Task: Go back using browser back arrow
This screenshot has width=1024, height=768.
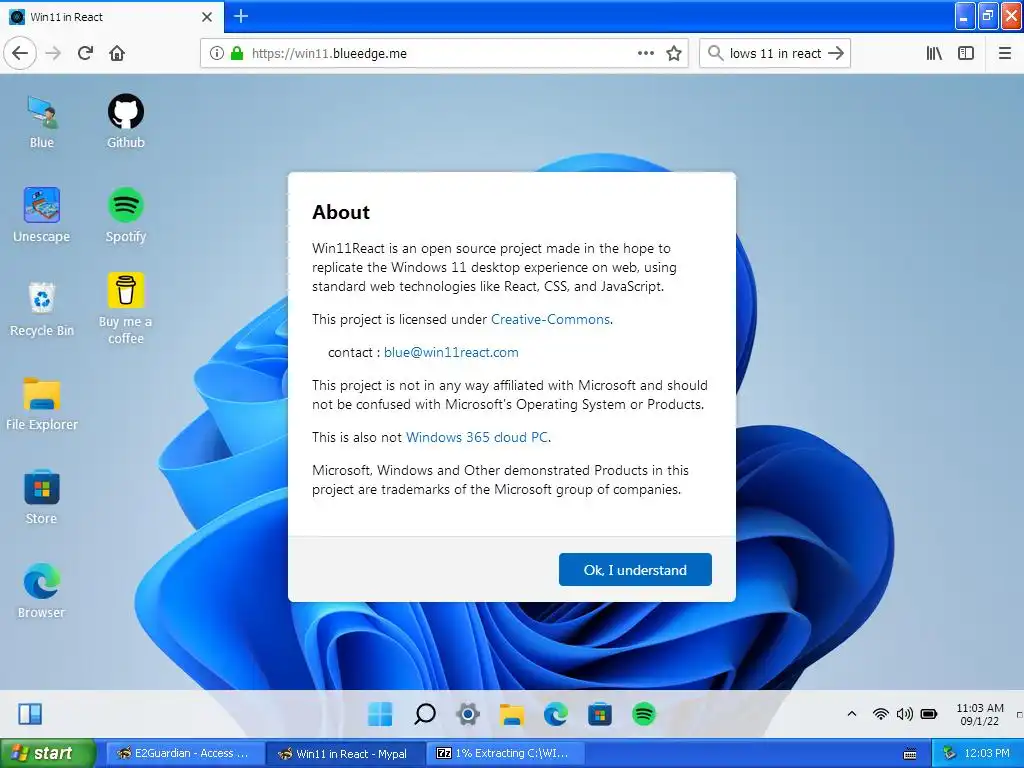Action: 20,53
